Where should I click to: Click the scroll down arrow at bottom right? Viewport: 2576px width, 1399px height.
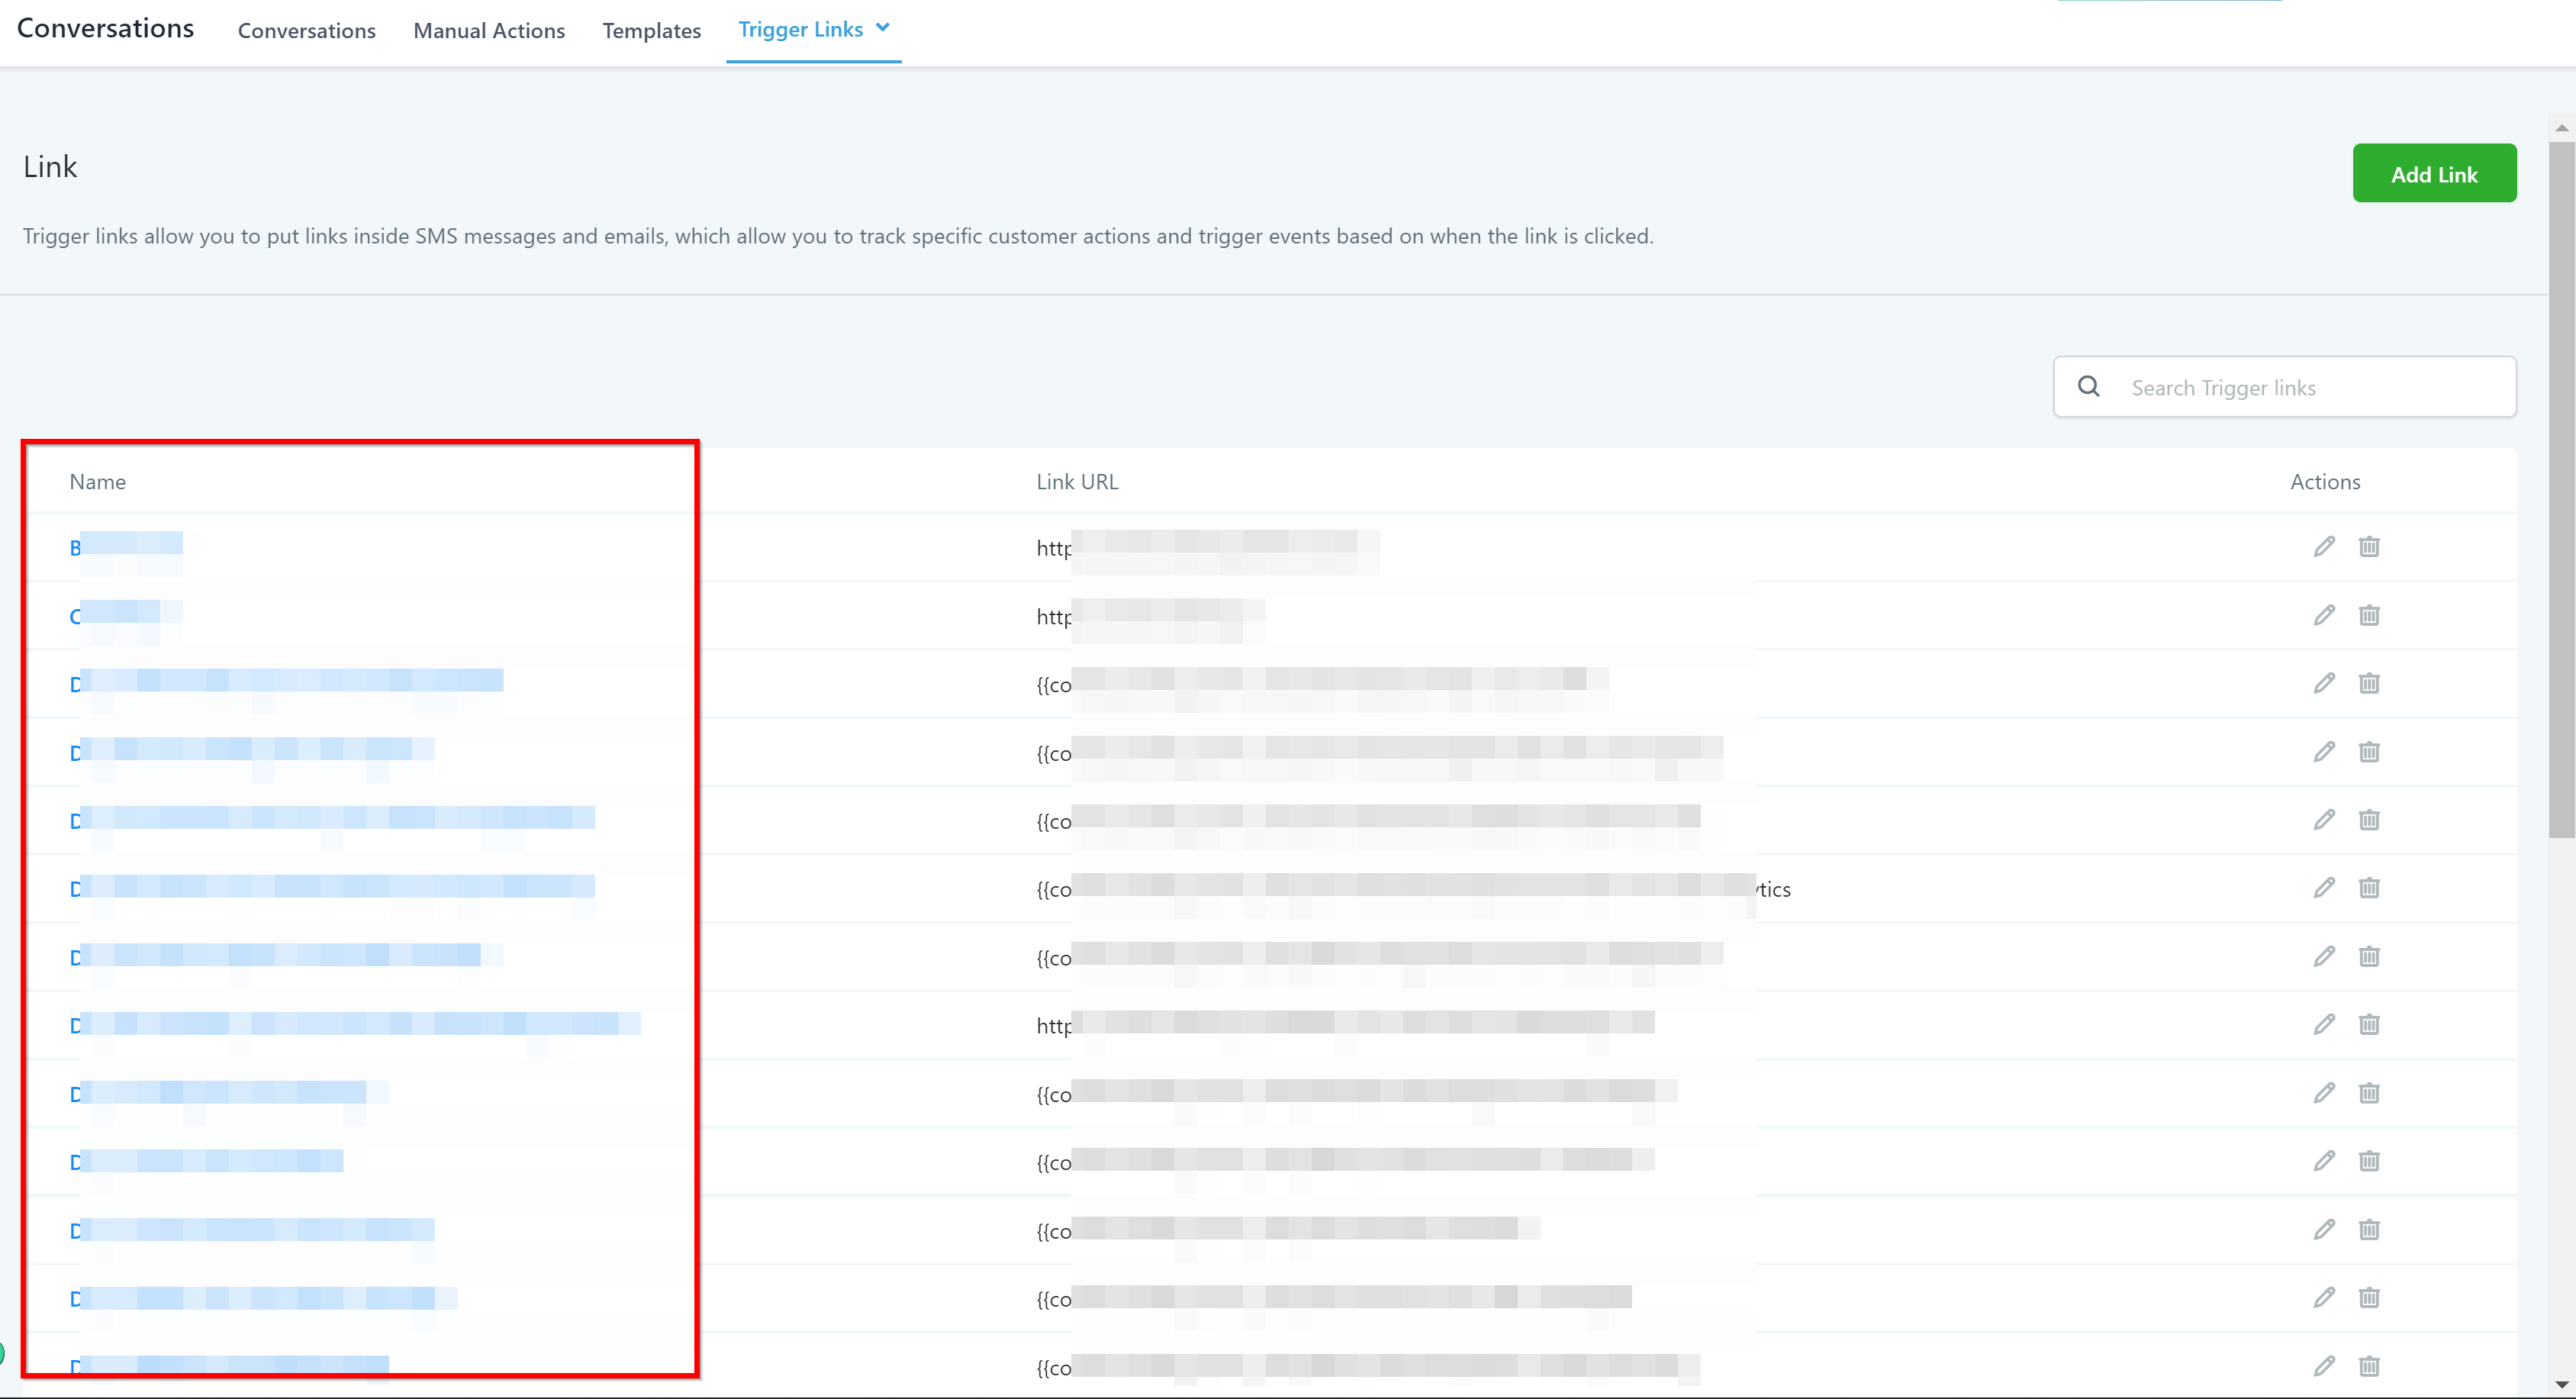(2561, 1386)
